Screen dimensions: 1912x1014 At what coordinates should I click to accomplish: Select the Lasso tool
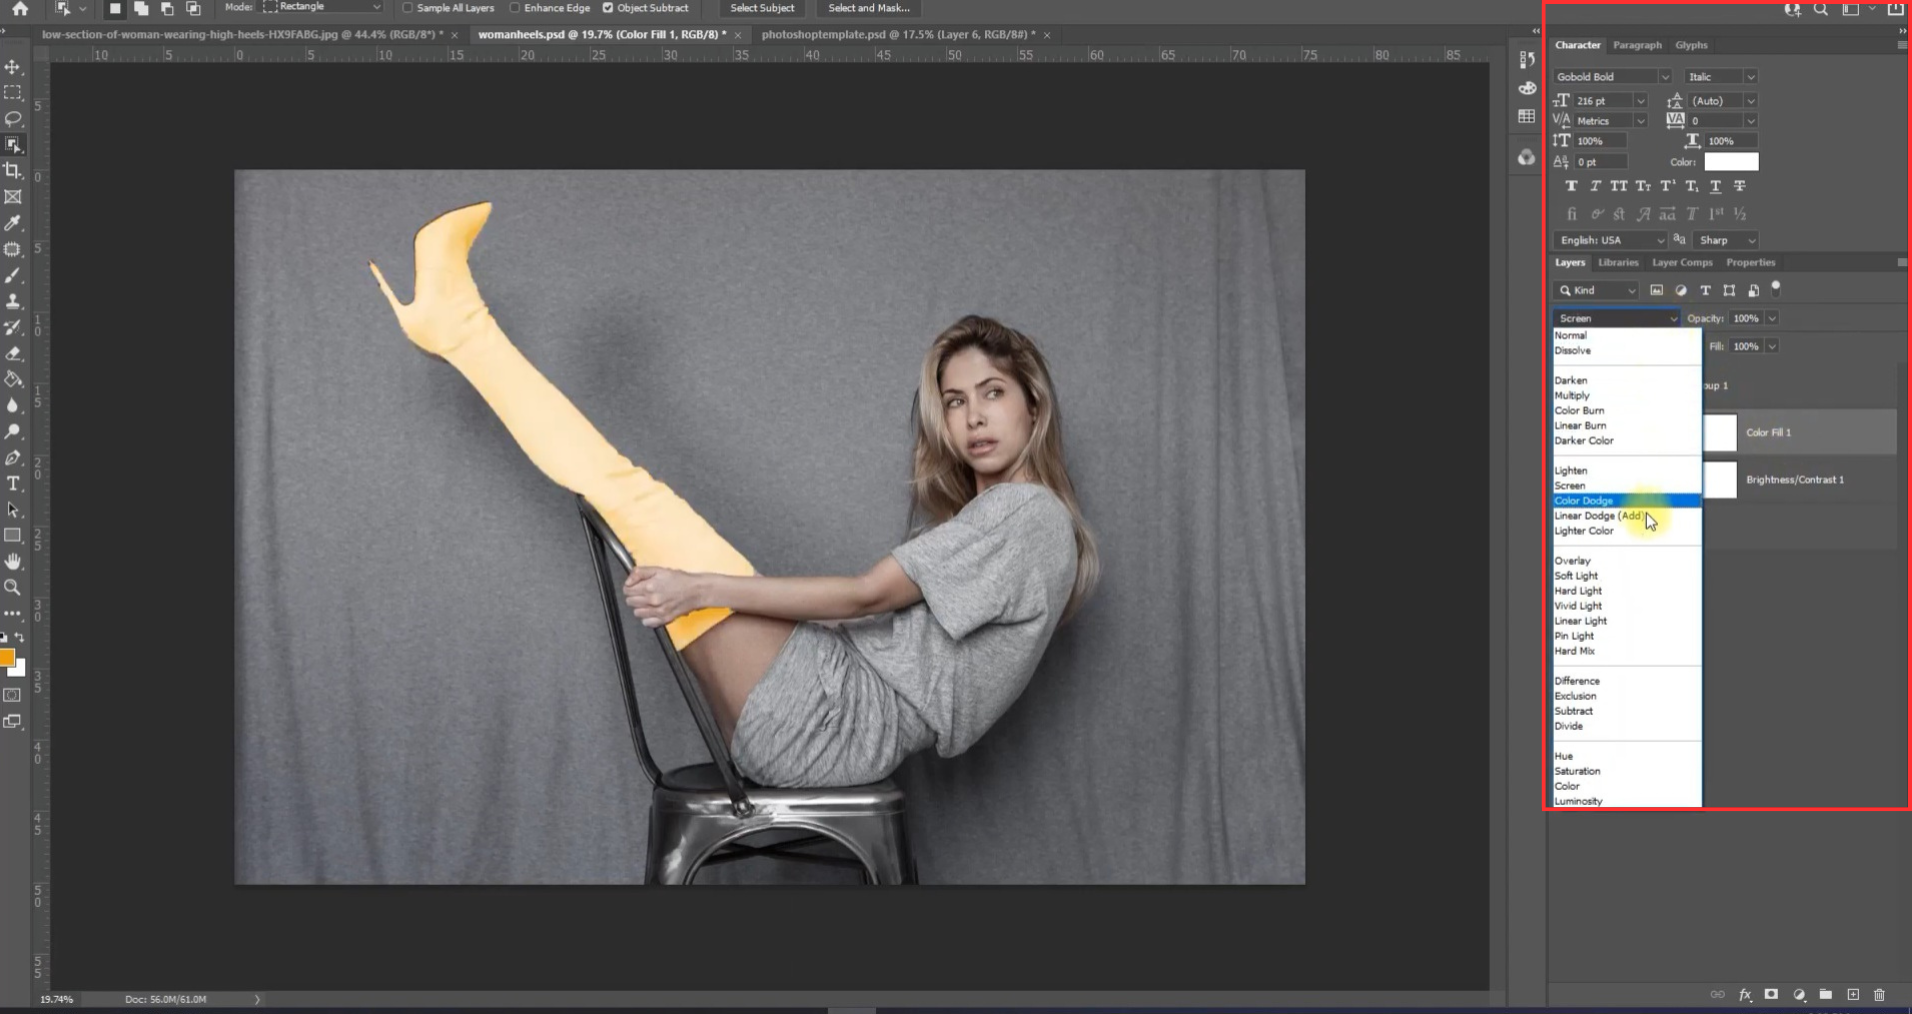point(13,119)
